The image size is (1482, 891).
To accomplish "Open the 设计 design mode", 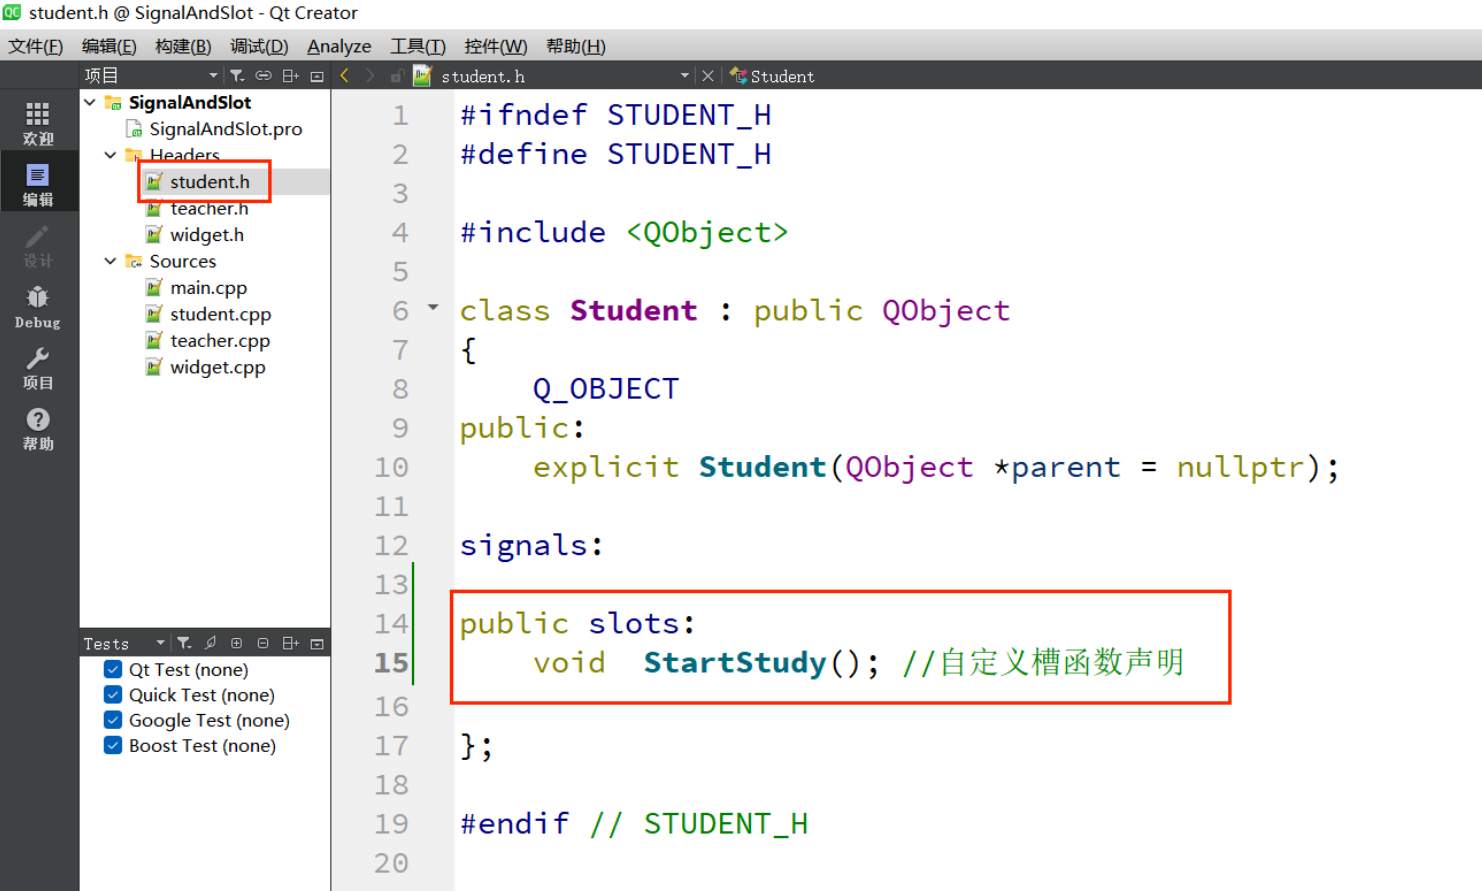I will [x=38, y=246].
